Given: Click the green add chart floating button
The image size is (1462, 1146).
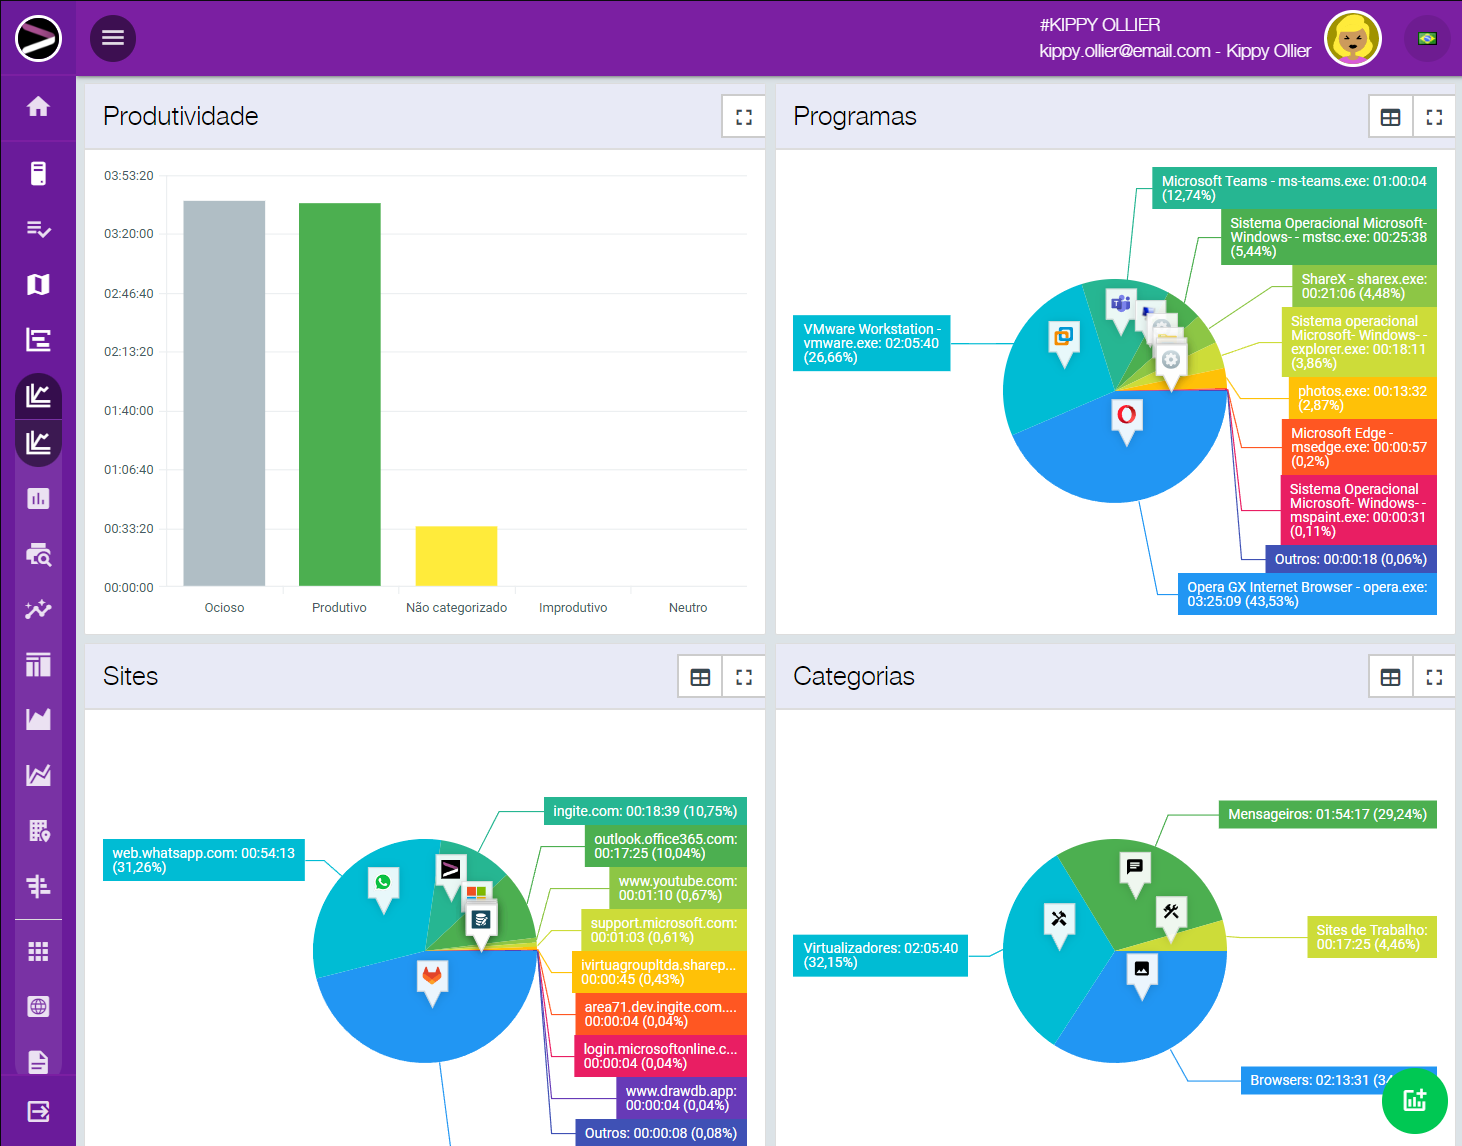Looking at the screenshot, I should pos(1414,1100).
